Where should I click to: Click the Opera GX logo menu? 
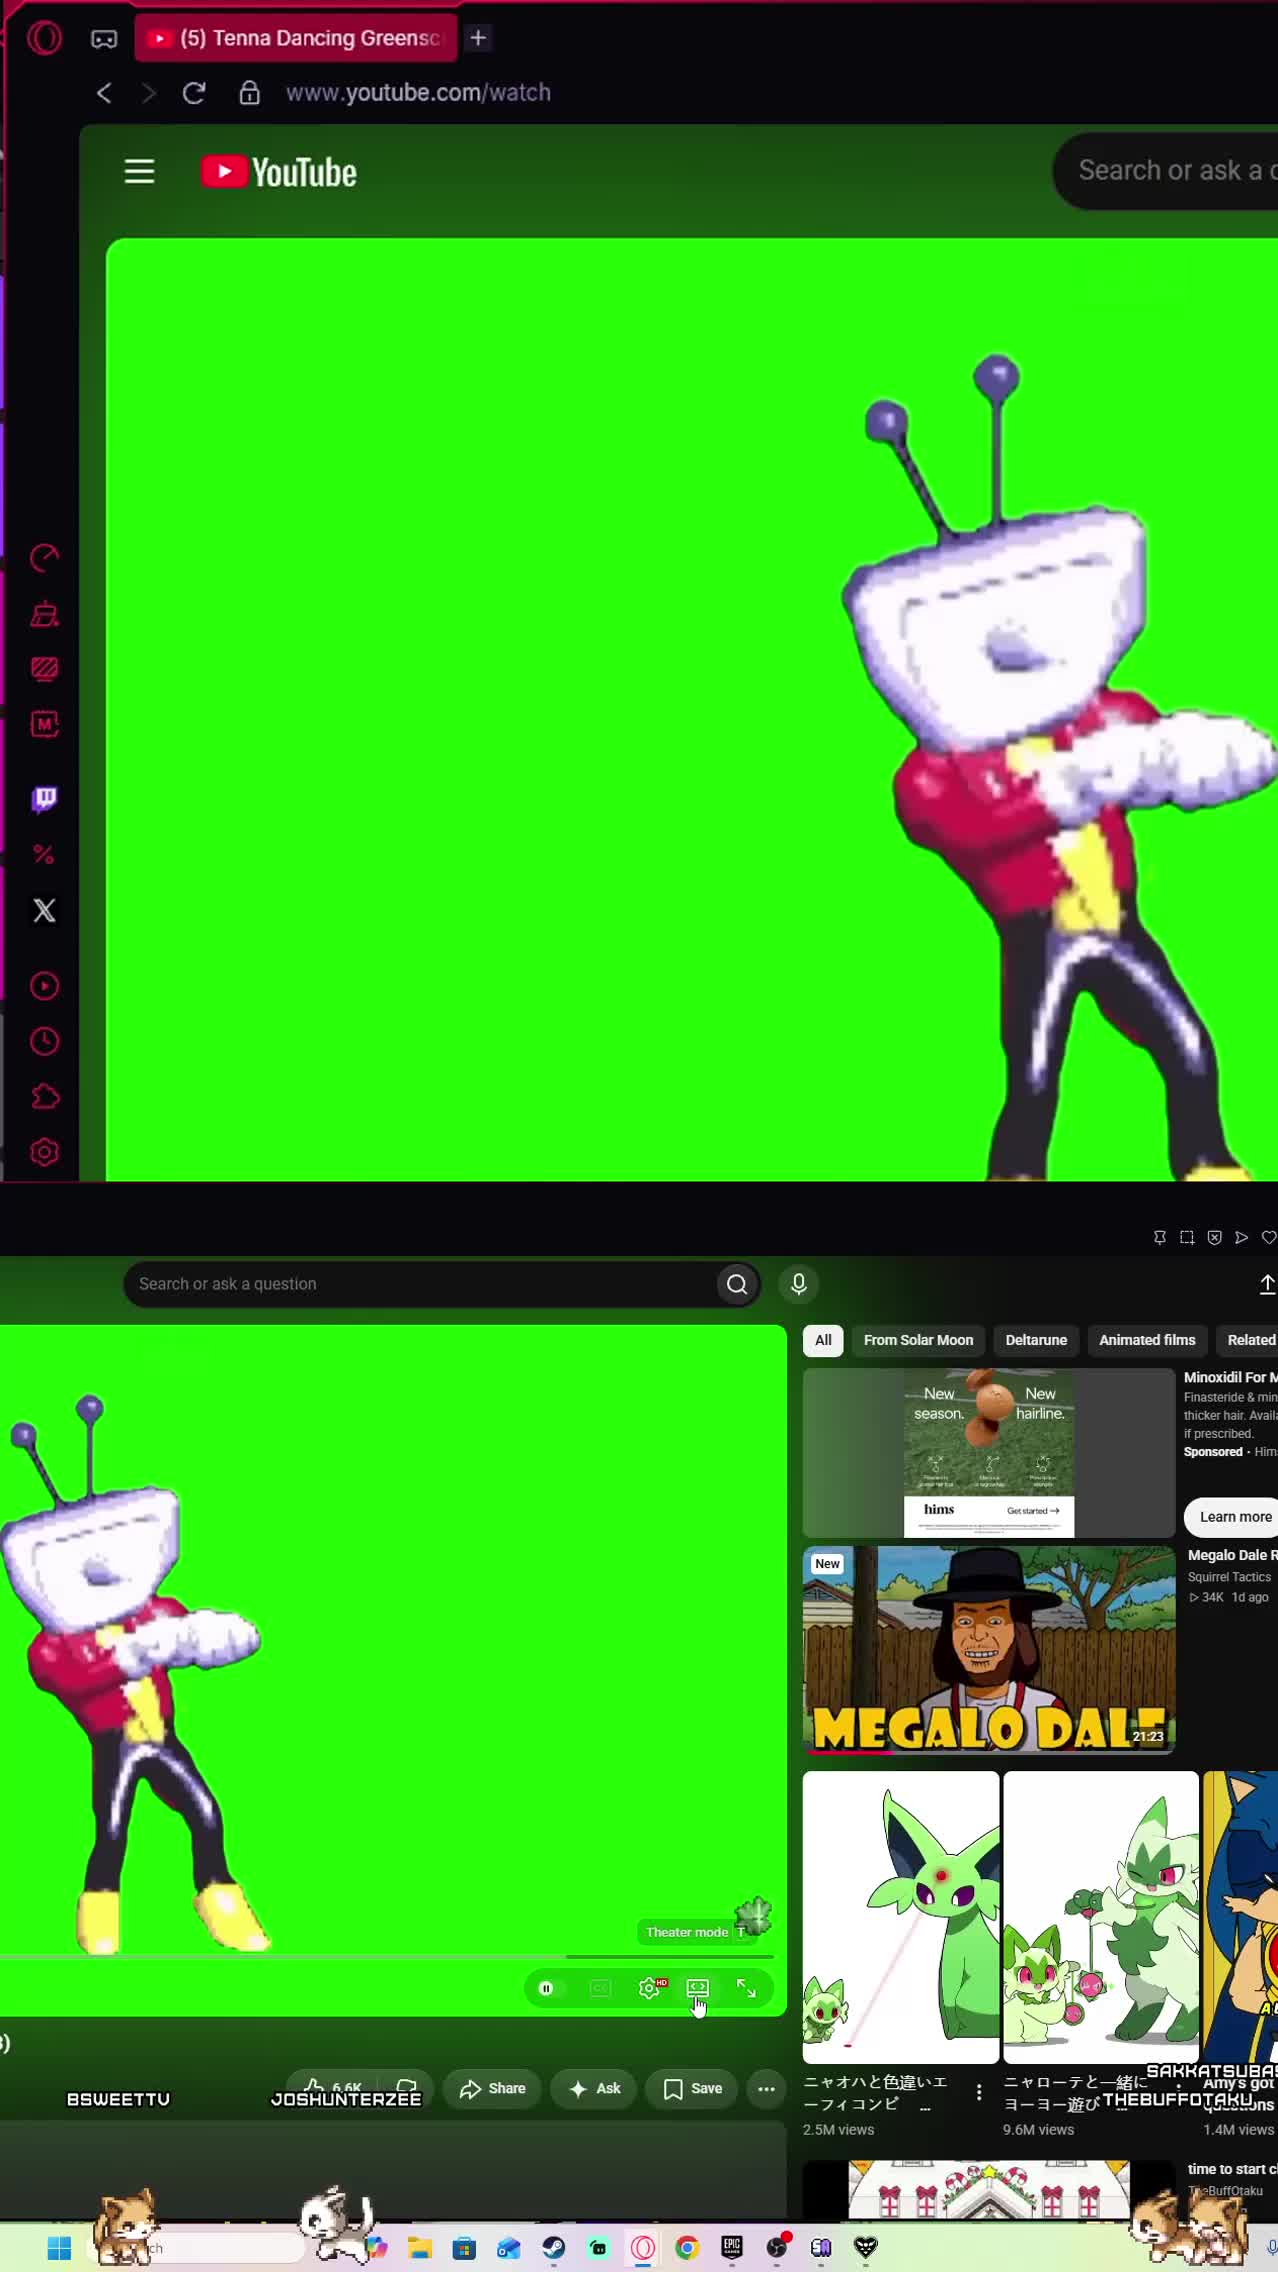44,38
